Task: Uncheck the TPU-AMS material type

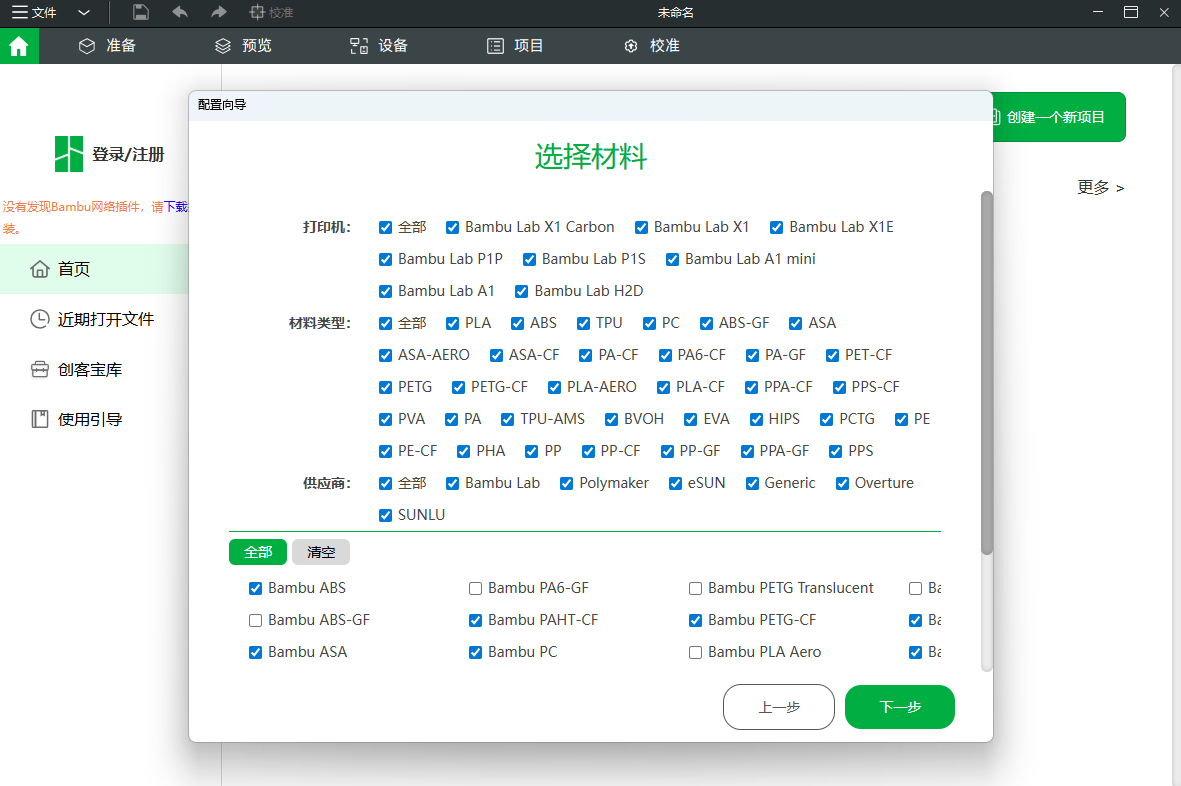Action: (x=508, y=419)
